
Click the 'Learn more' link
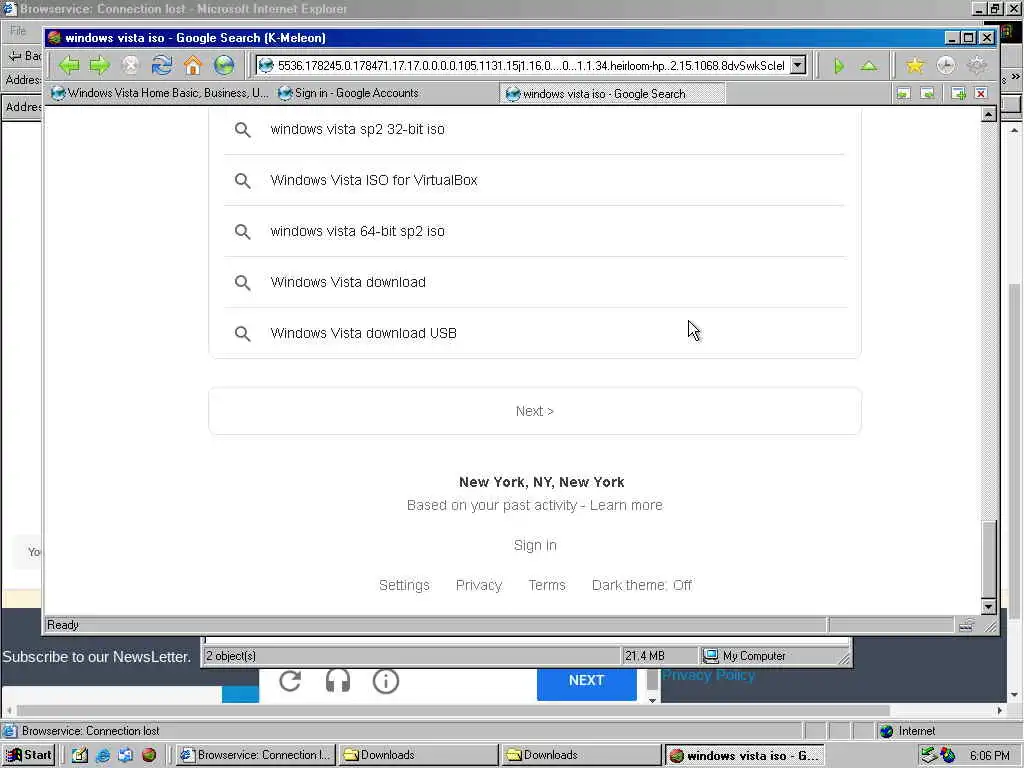626,505
